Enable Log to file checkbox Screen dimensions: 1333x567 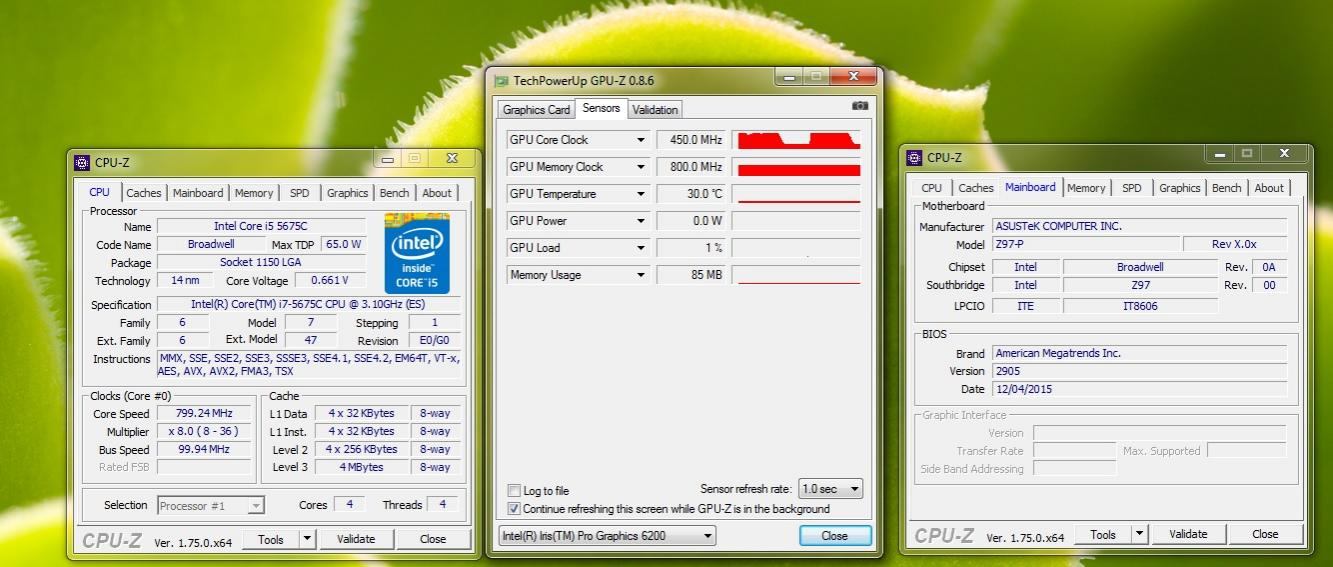(514, 491)
